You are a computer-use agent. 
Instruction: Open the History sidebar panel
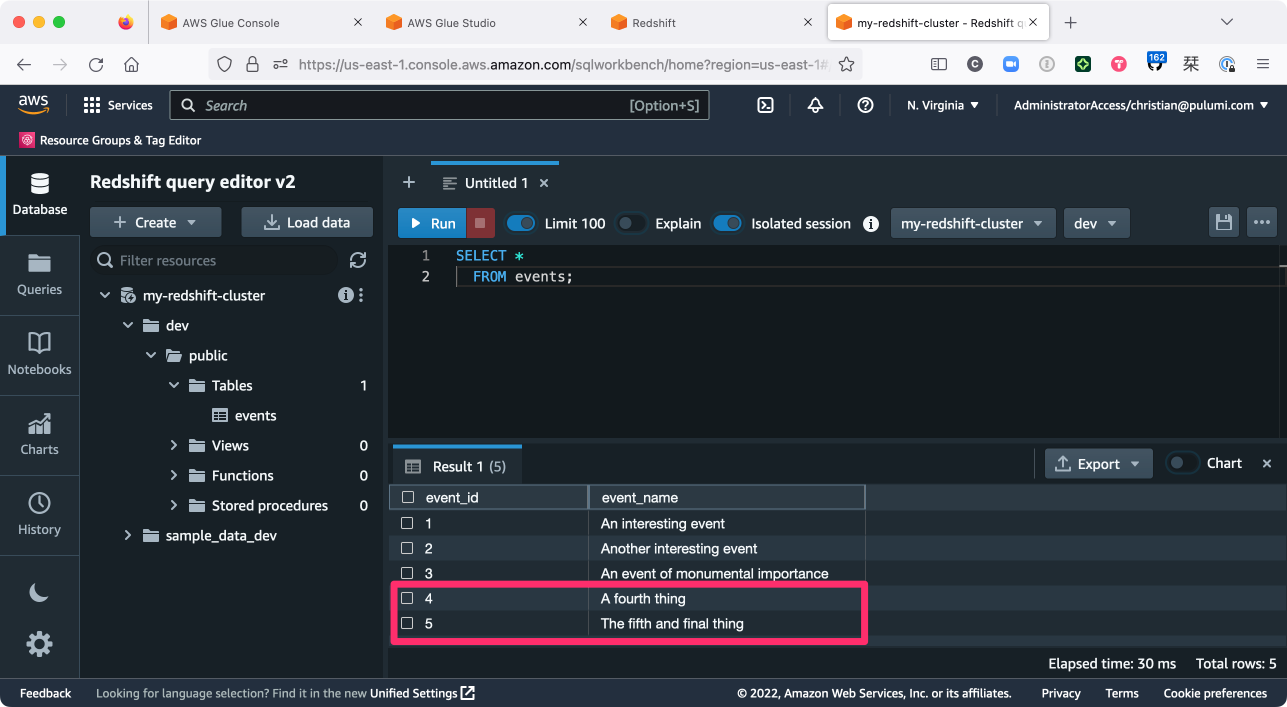[40, 515]
